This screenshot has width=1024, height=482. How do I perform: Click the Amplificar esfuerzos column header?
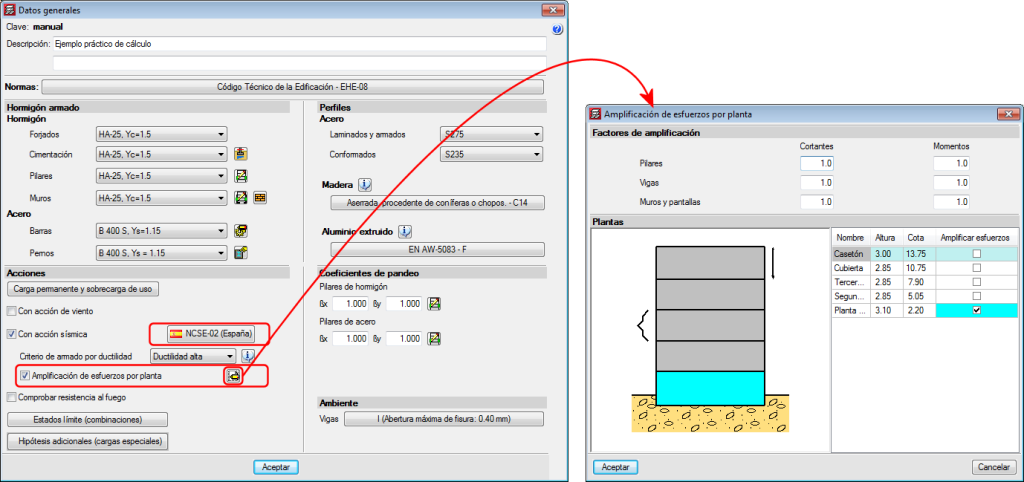point(976,238)
